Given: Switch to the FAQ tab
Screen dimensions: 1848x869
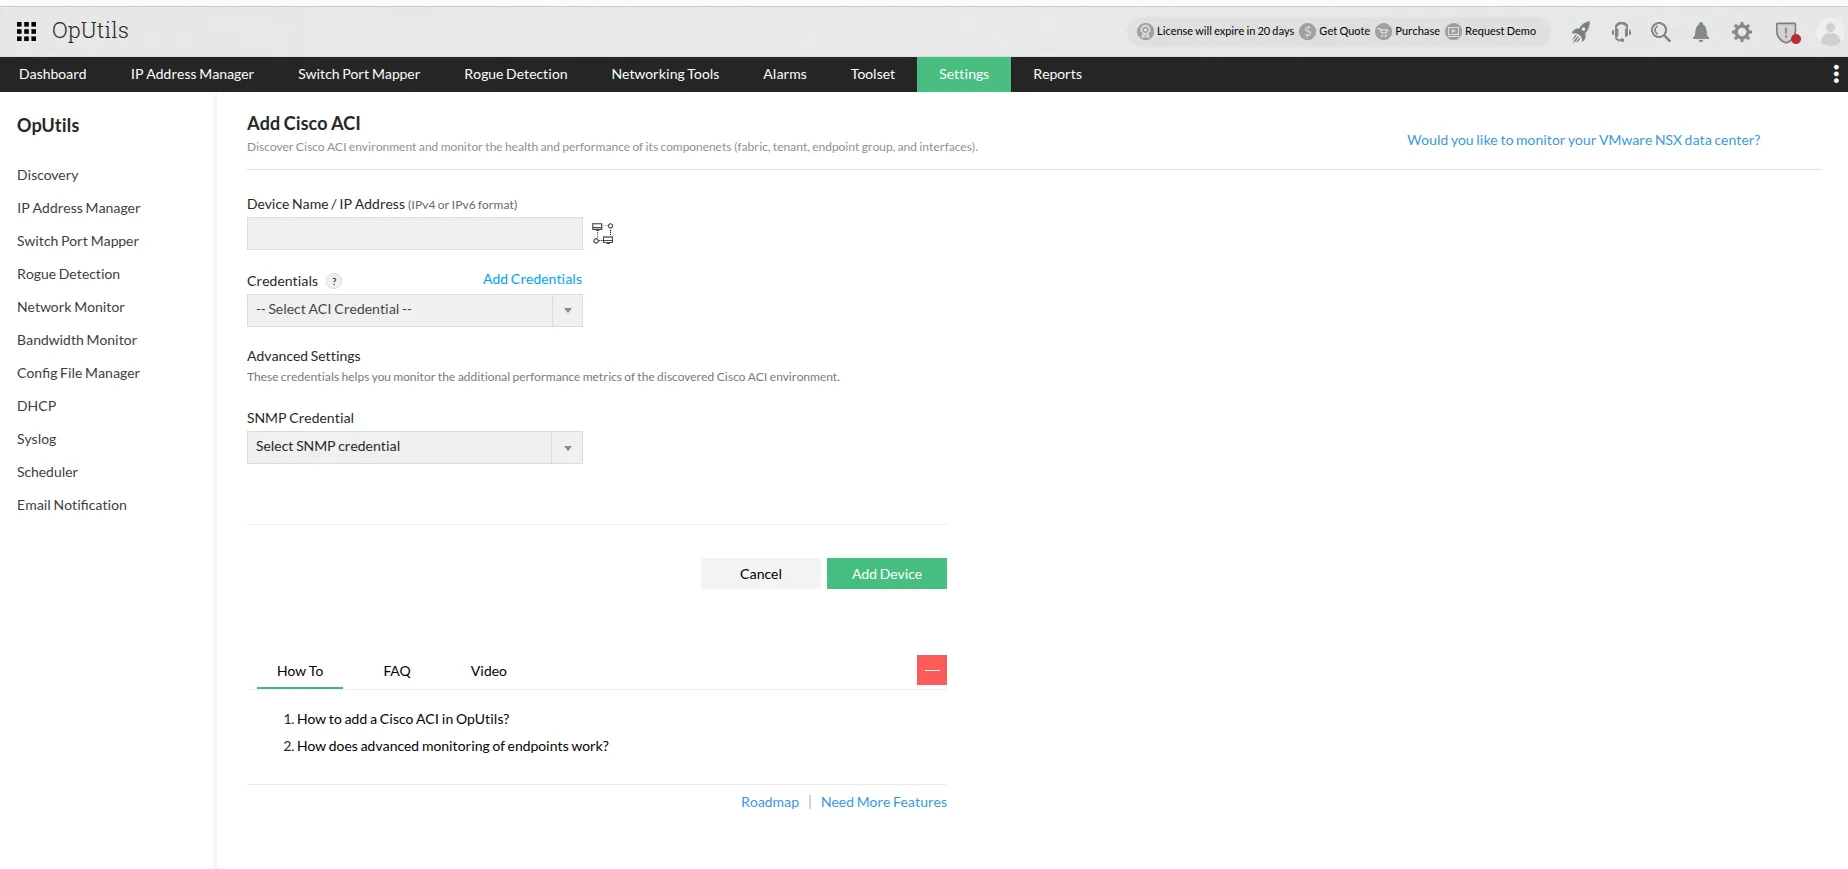Looking at the screenshot, I should (x=397, y=671).
